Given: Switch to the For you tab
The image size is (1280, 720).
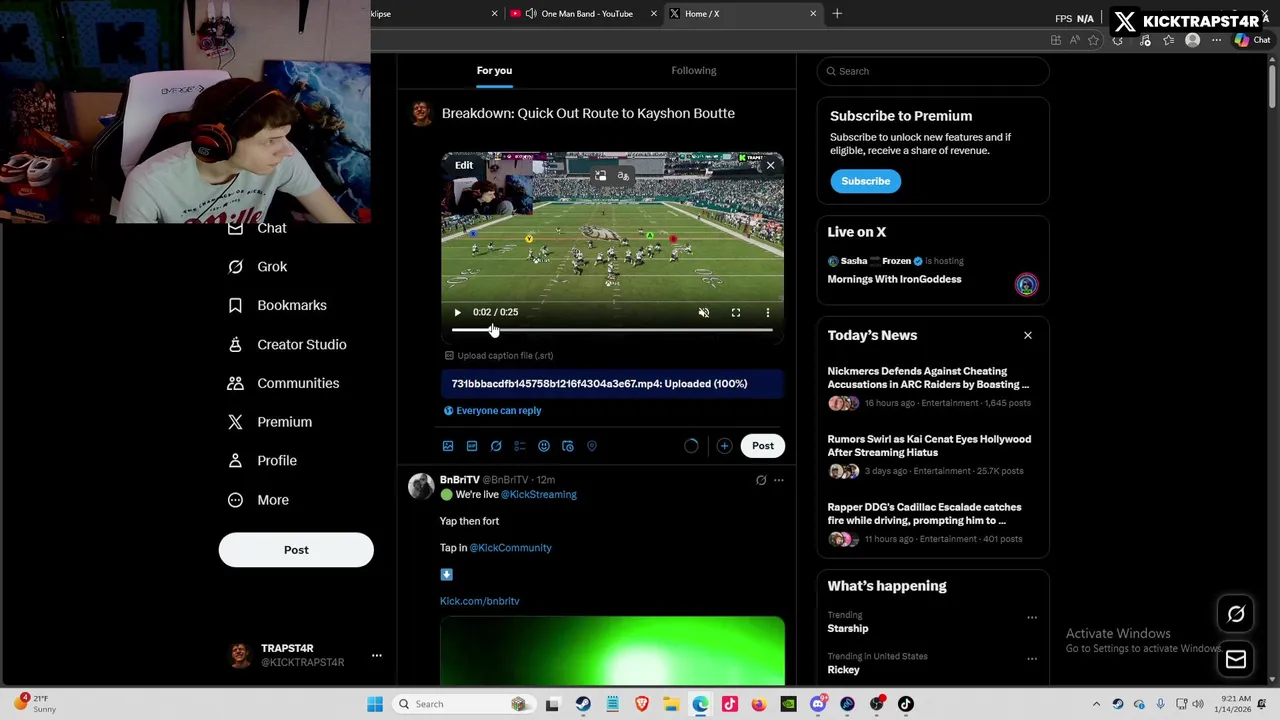Looking at the screenshot, I should coord(494,70).
